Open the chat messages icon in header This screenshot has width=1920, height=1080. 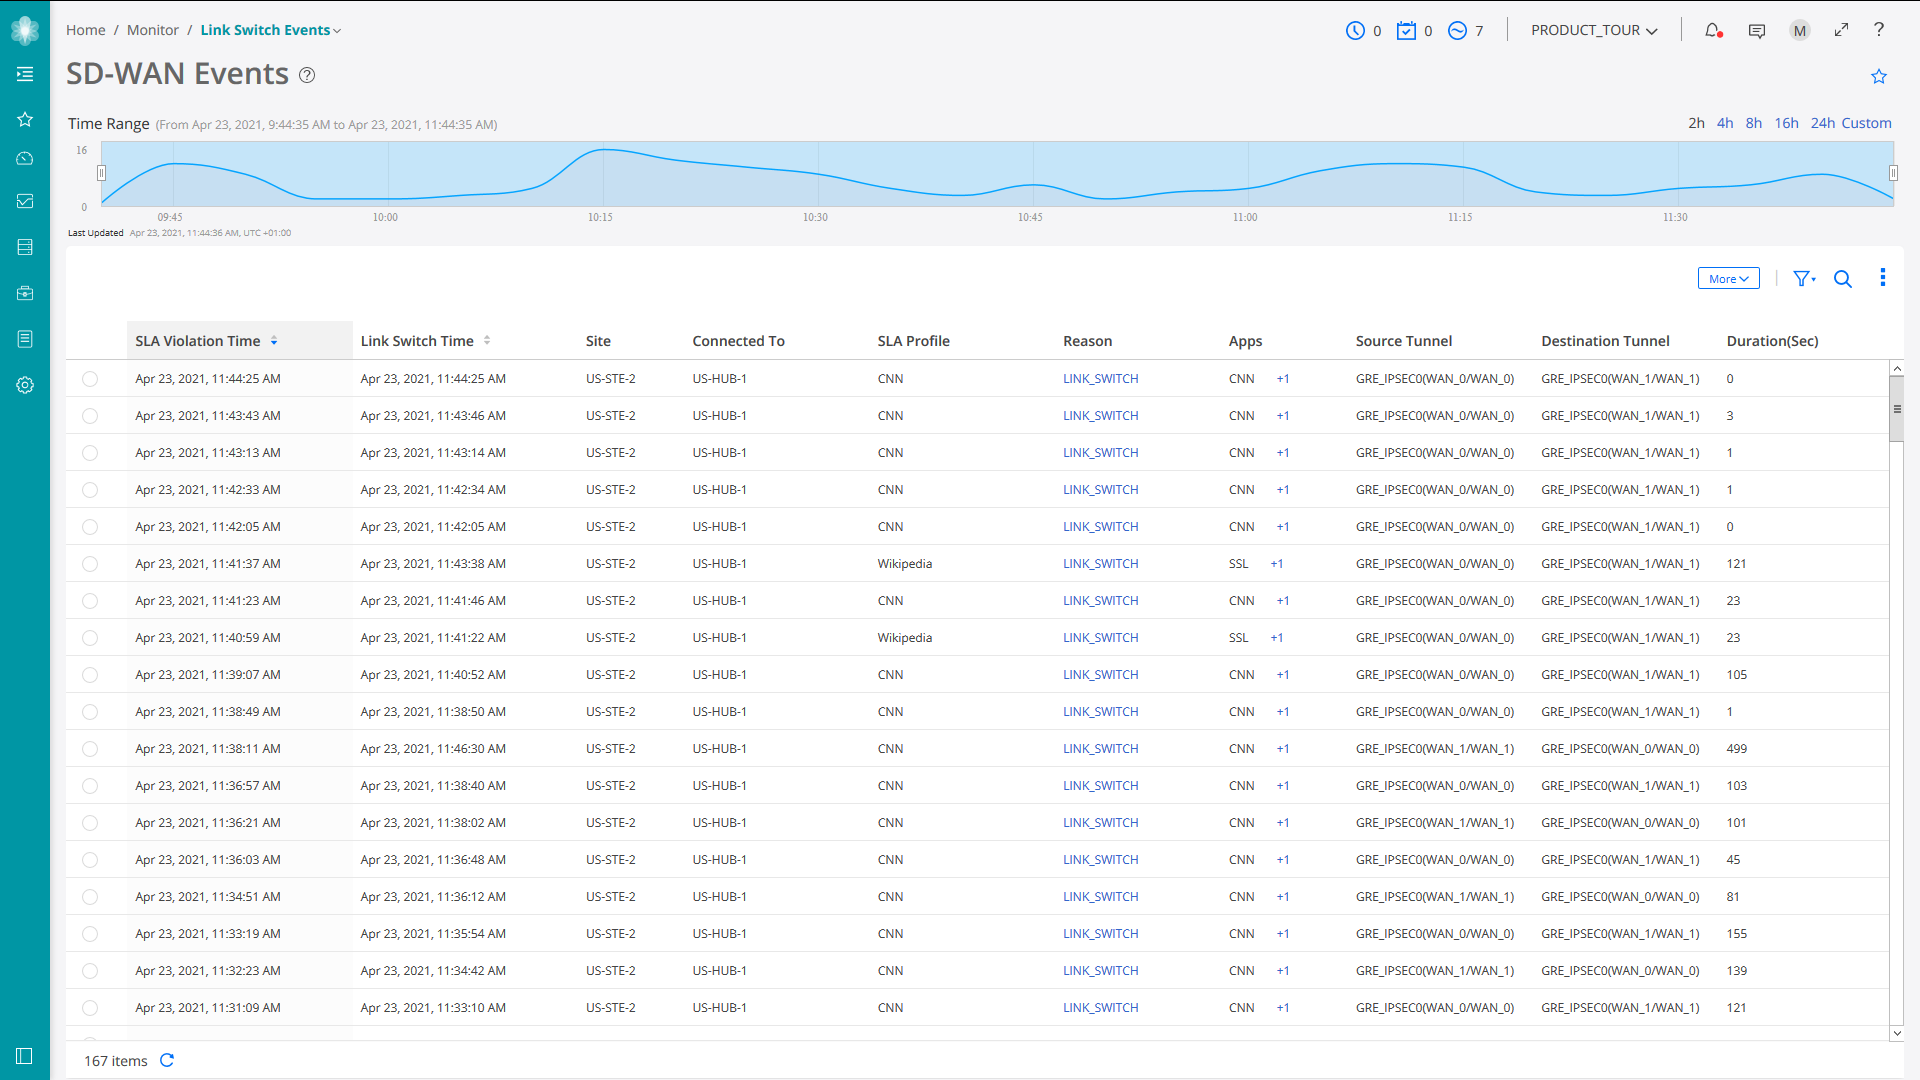point(1756,31)
